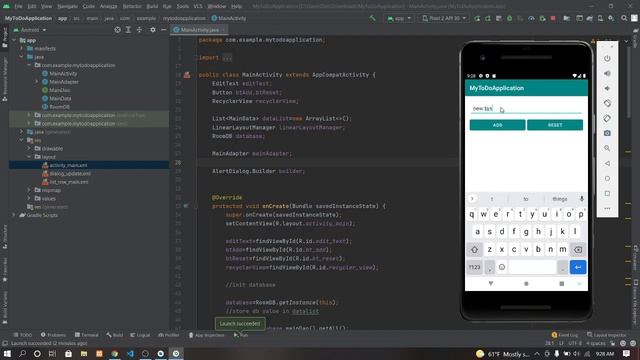Tap the keyboard microphone icon

click(582, 199)
